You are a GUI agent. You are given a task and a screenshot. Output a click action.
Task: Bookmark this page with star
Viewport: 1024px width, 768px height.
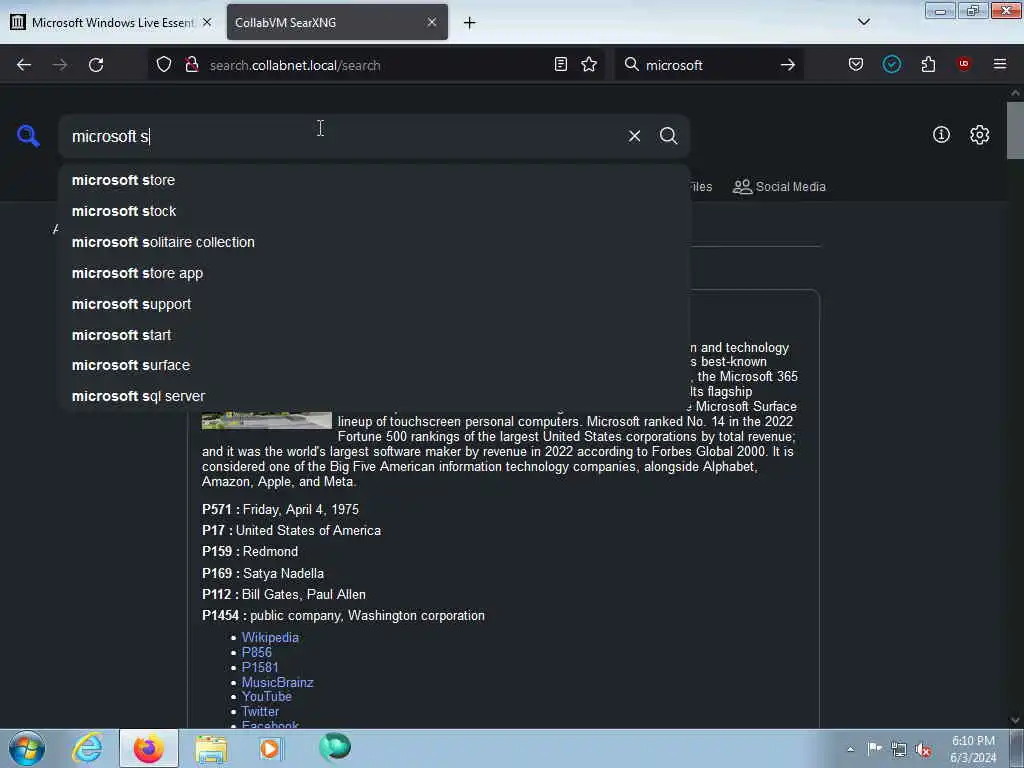(589, 65)
